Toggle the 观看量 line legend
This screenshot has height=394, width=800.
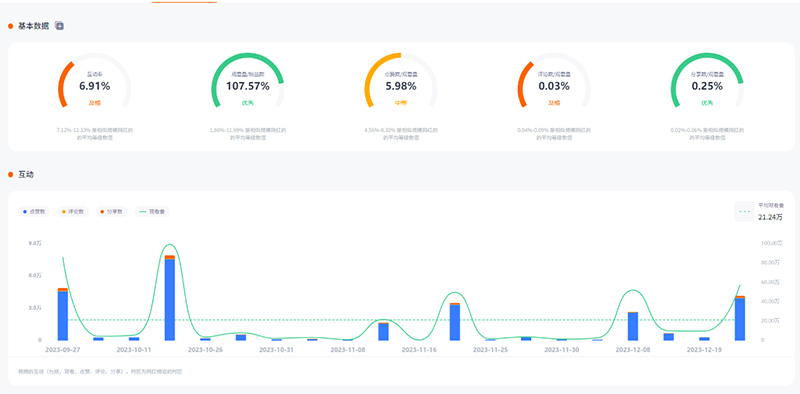point(152,211)
